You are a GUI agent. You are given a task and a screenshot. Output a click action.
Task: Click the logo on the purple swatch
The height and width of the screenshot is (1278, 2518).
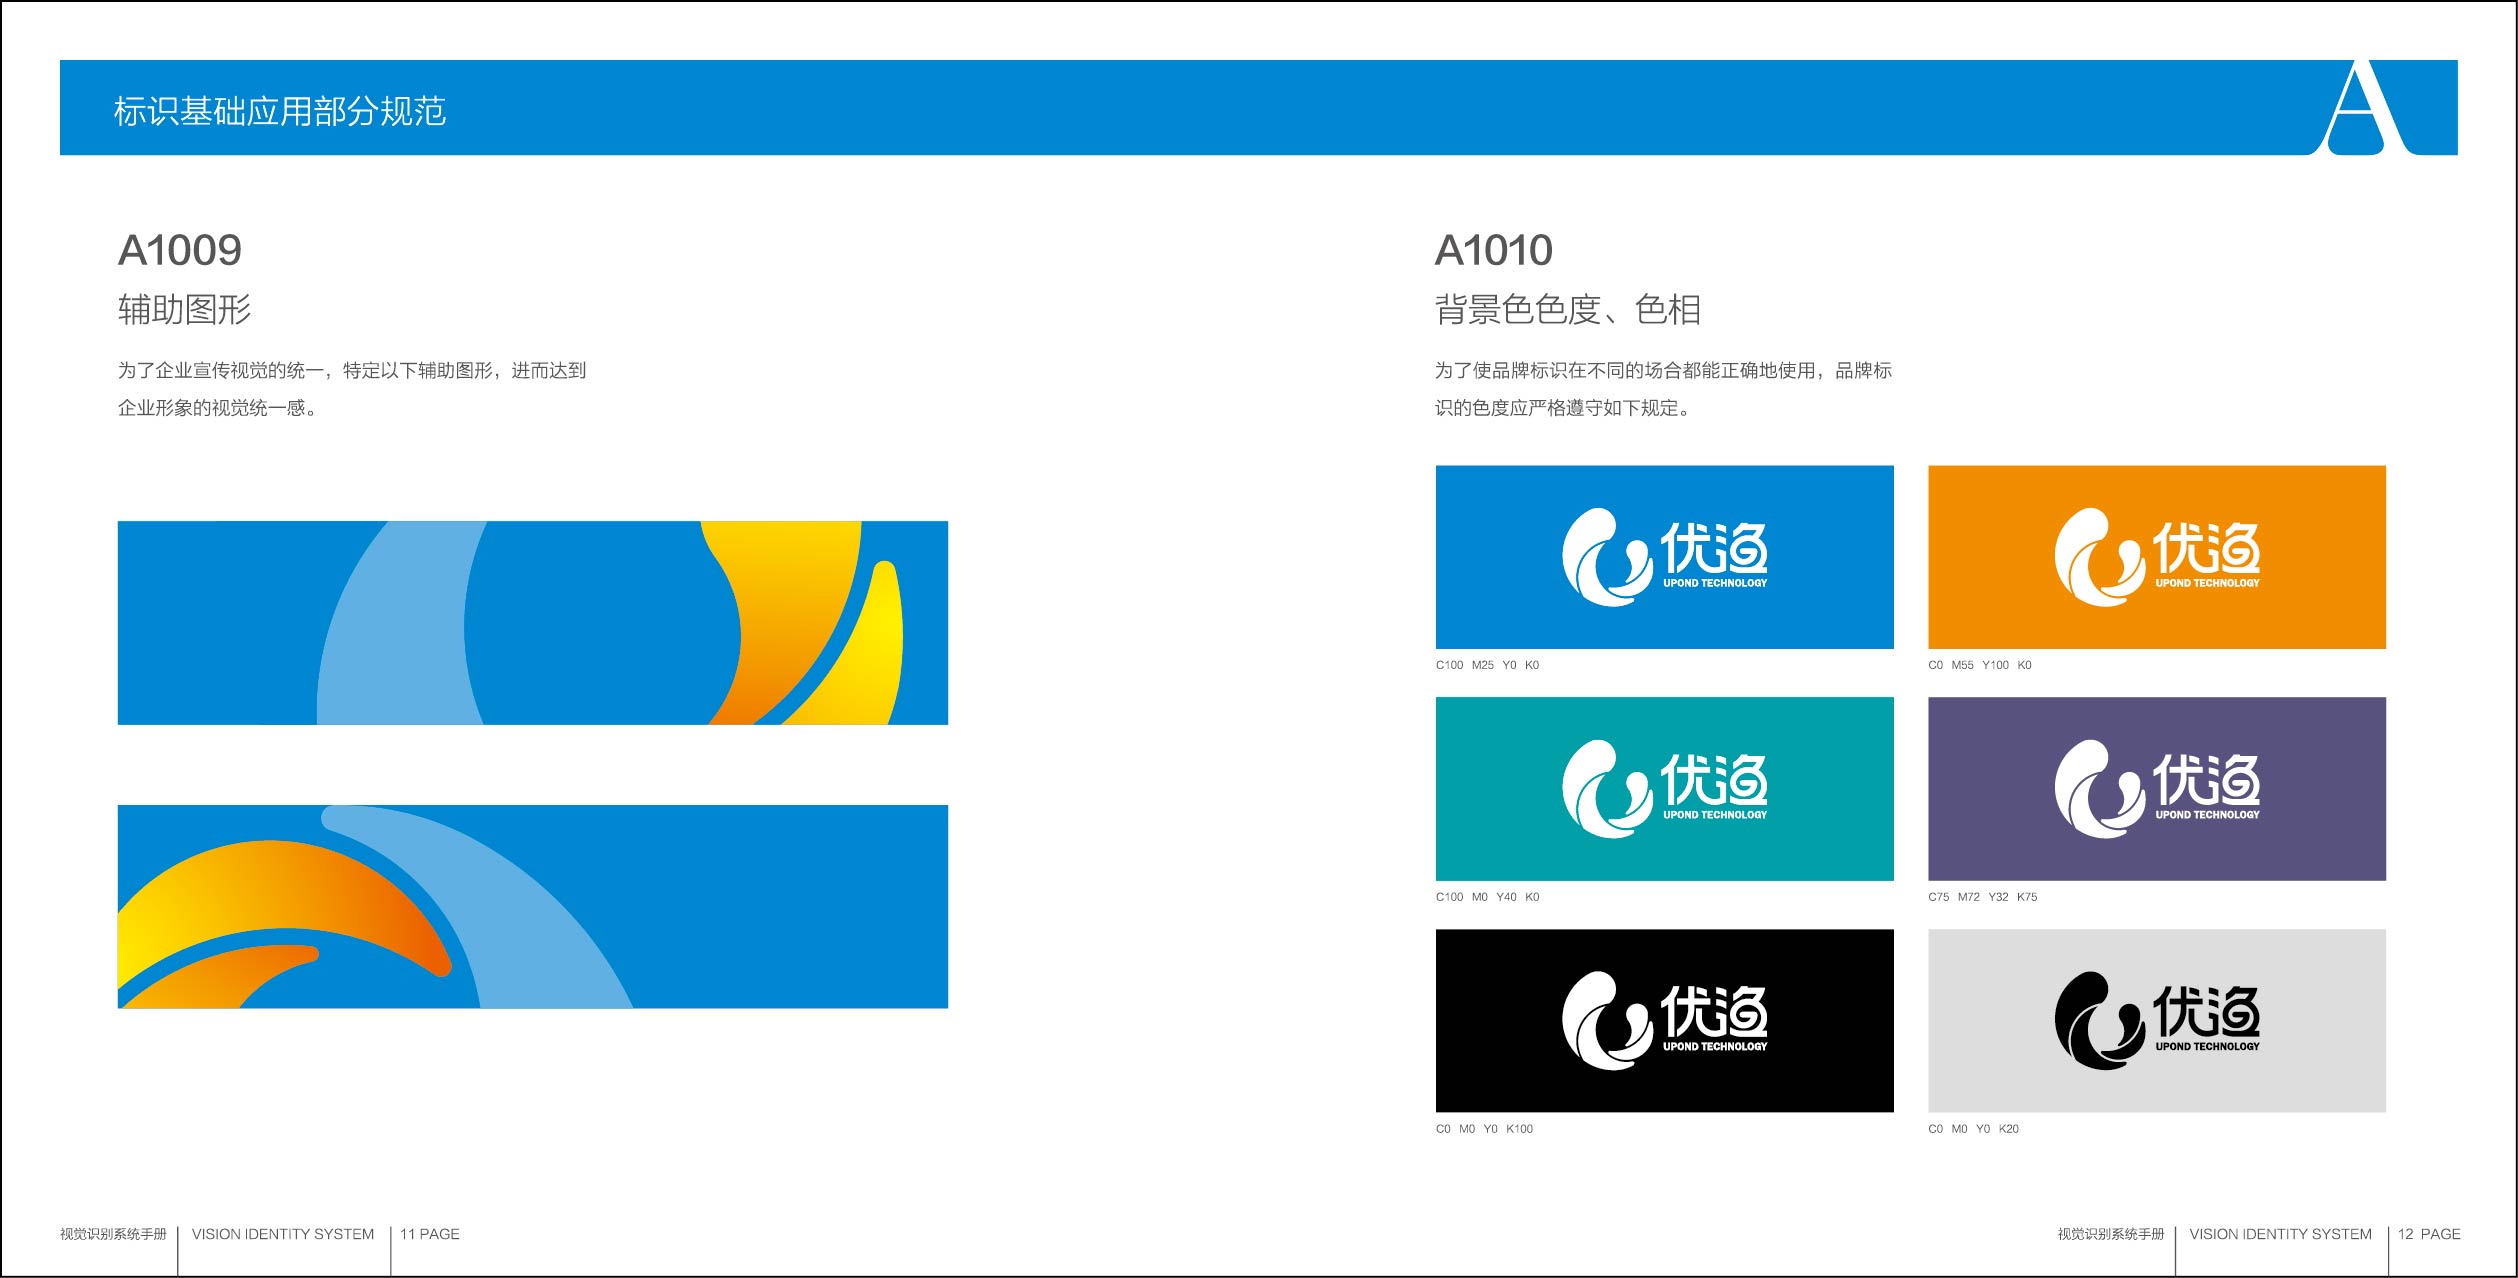coord(2157,788)
